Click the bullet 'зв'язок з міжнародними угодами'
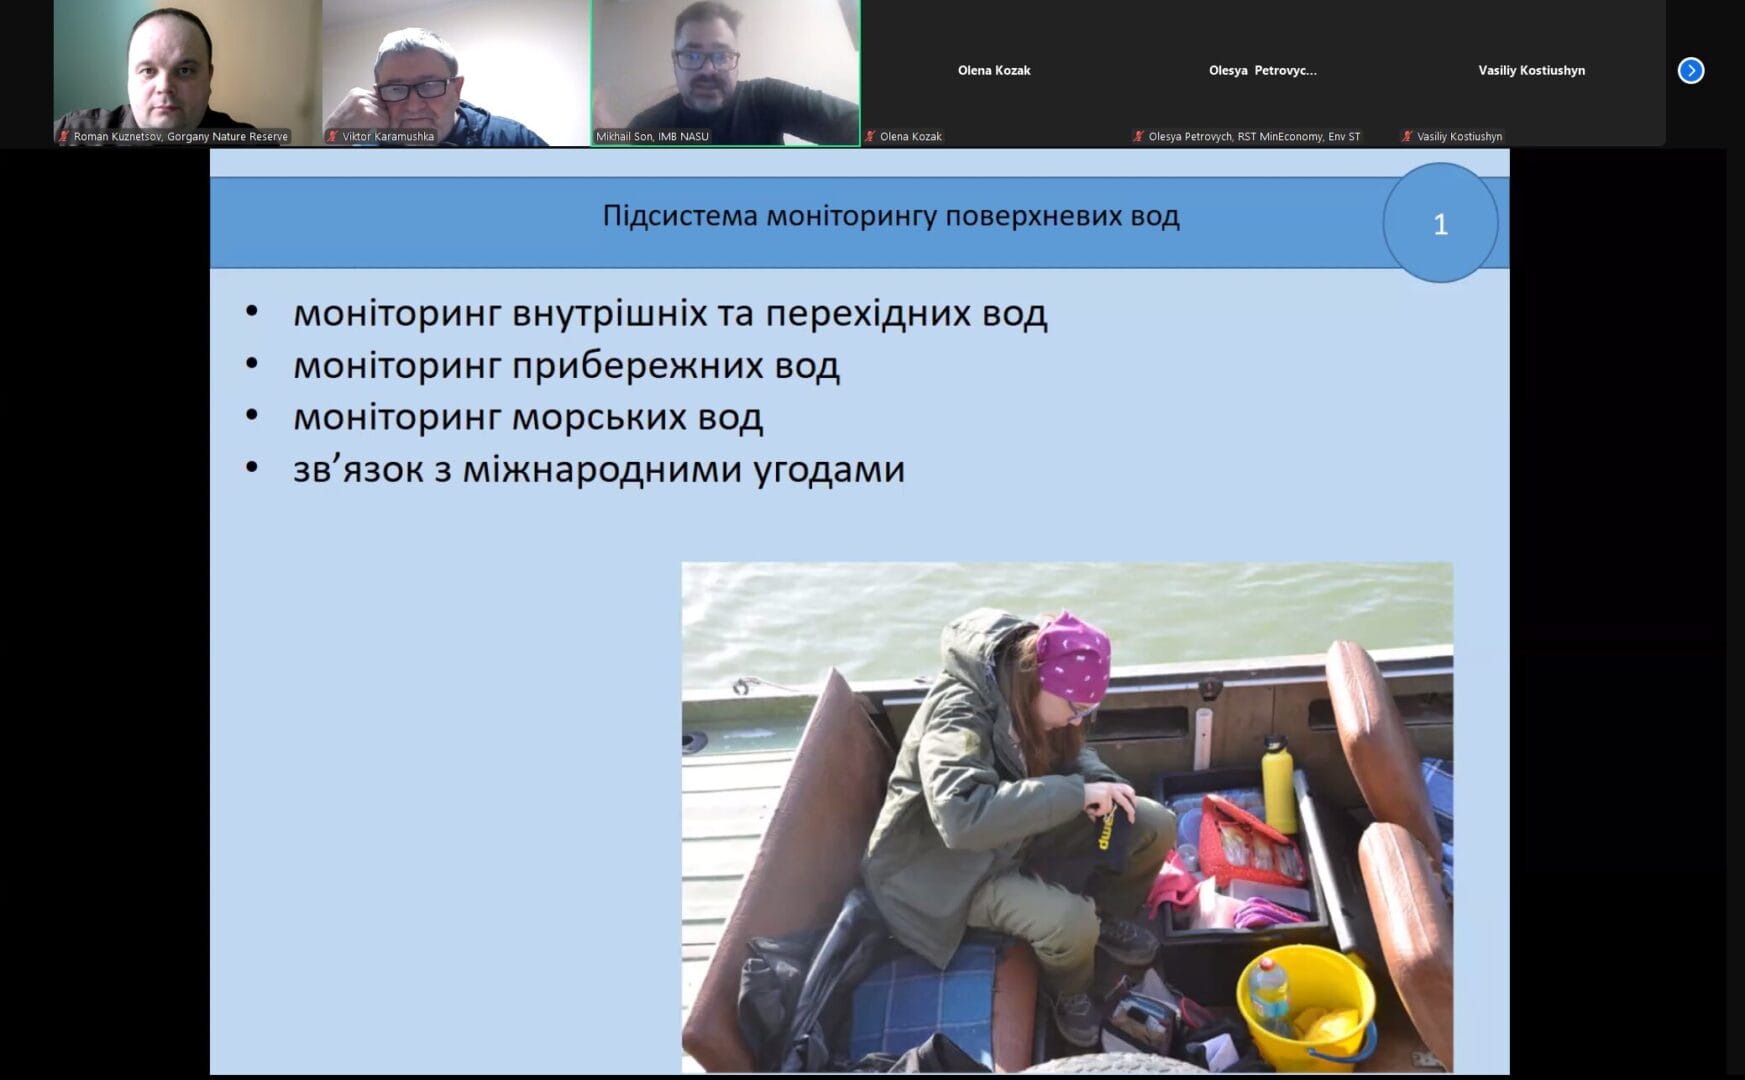 pos(598,469)
